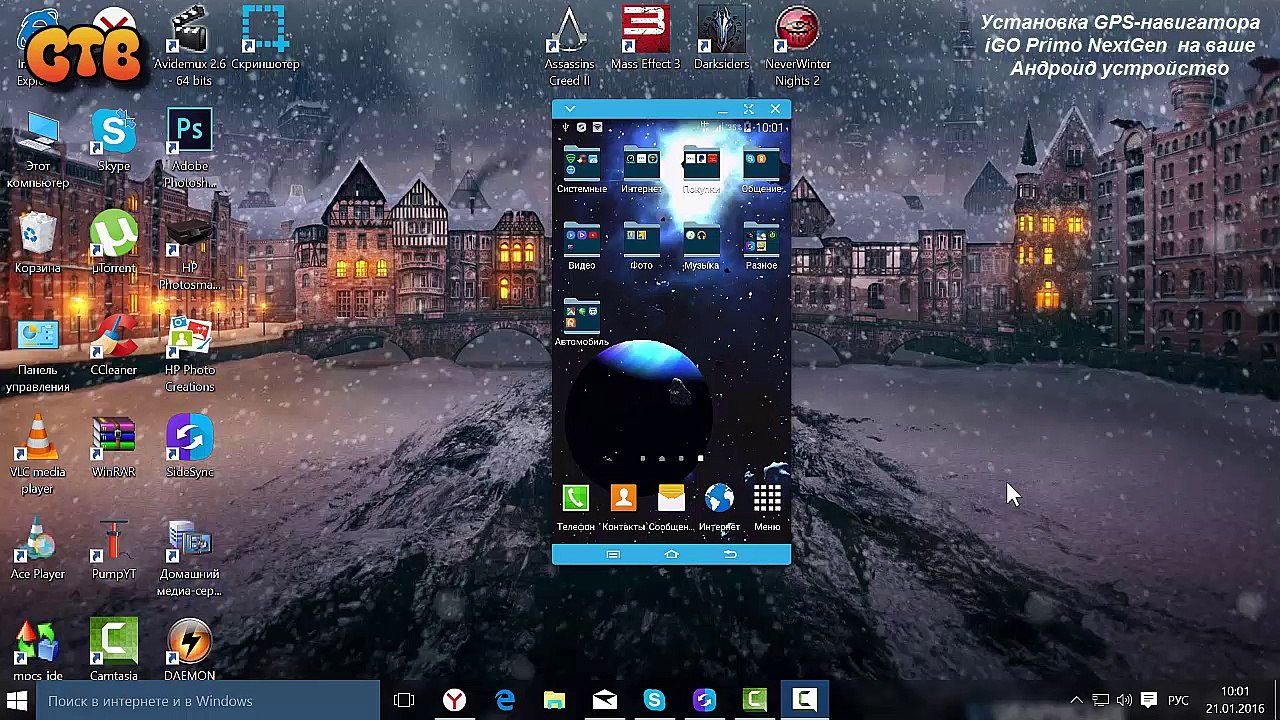
Task: Tap the phone's Menu navigation button
Action: pos(613,554)
